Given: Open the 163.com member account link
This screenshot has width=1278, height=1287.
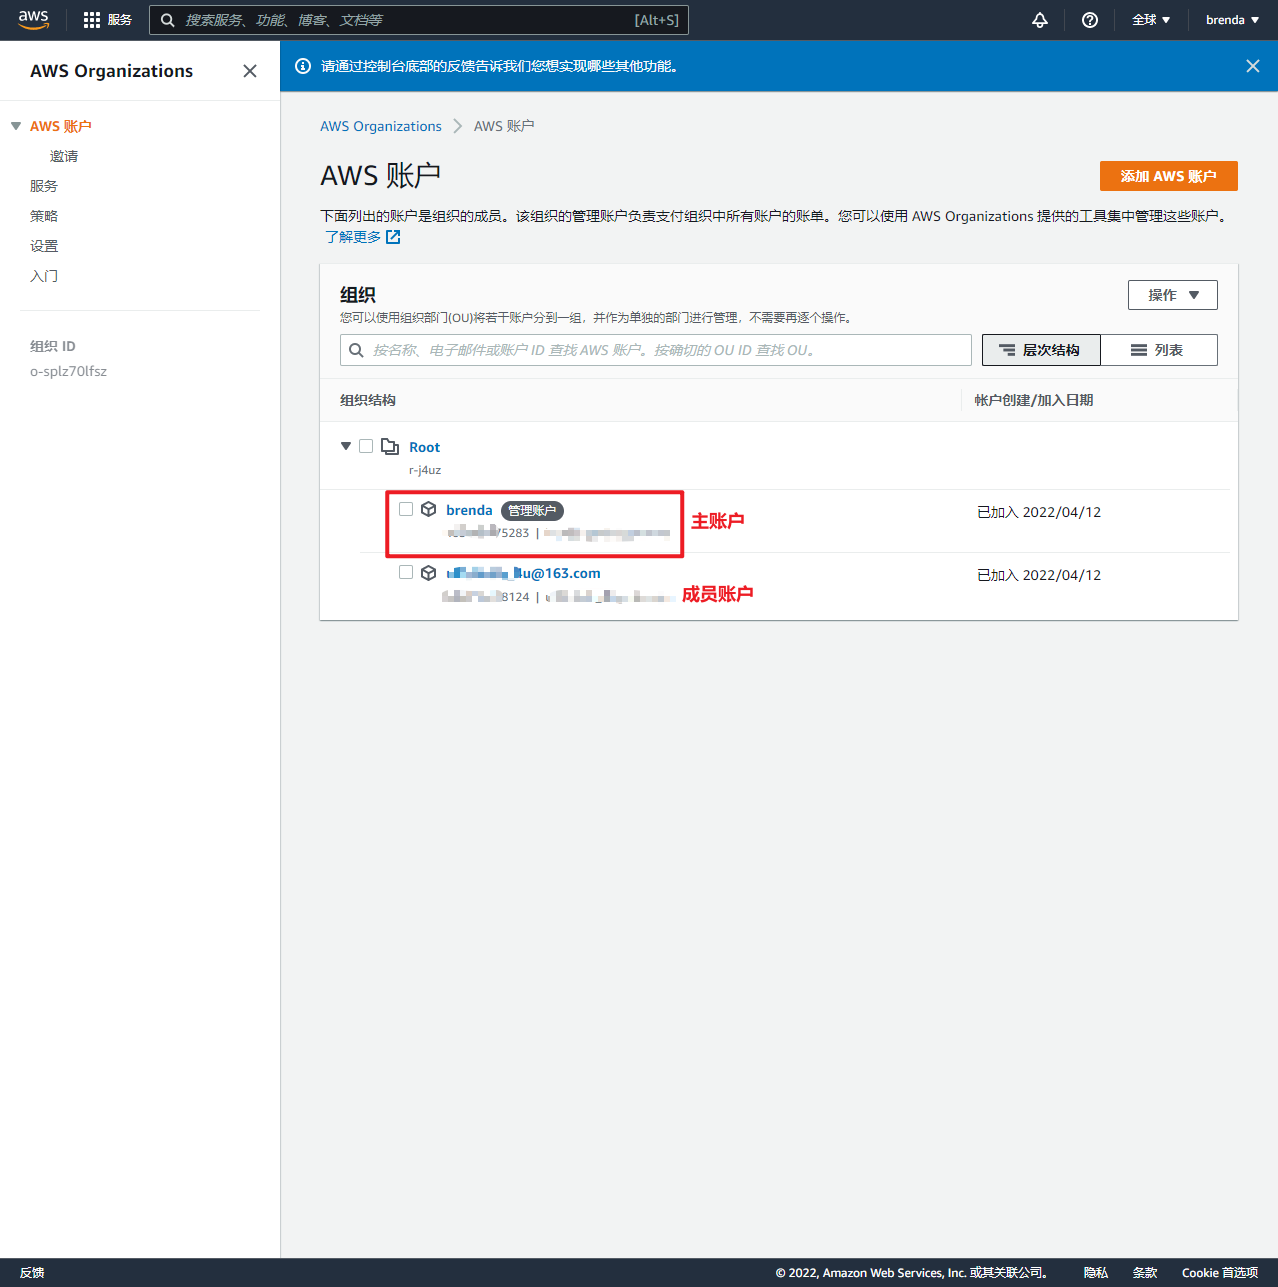Looking at the screenshot, I should coord(523,573).
